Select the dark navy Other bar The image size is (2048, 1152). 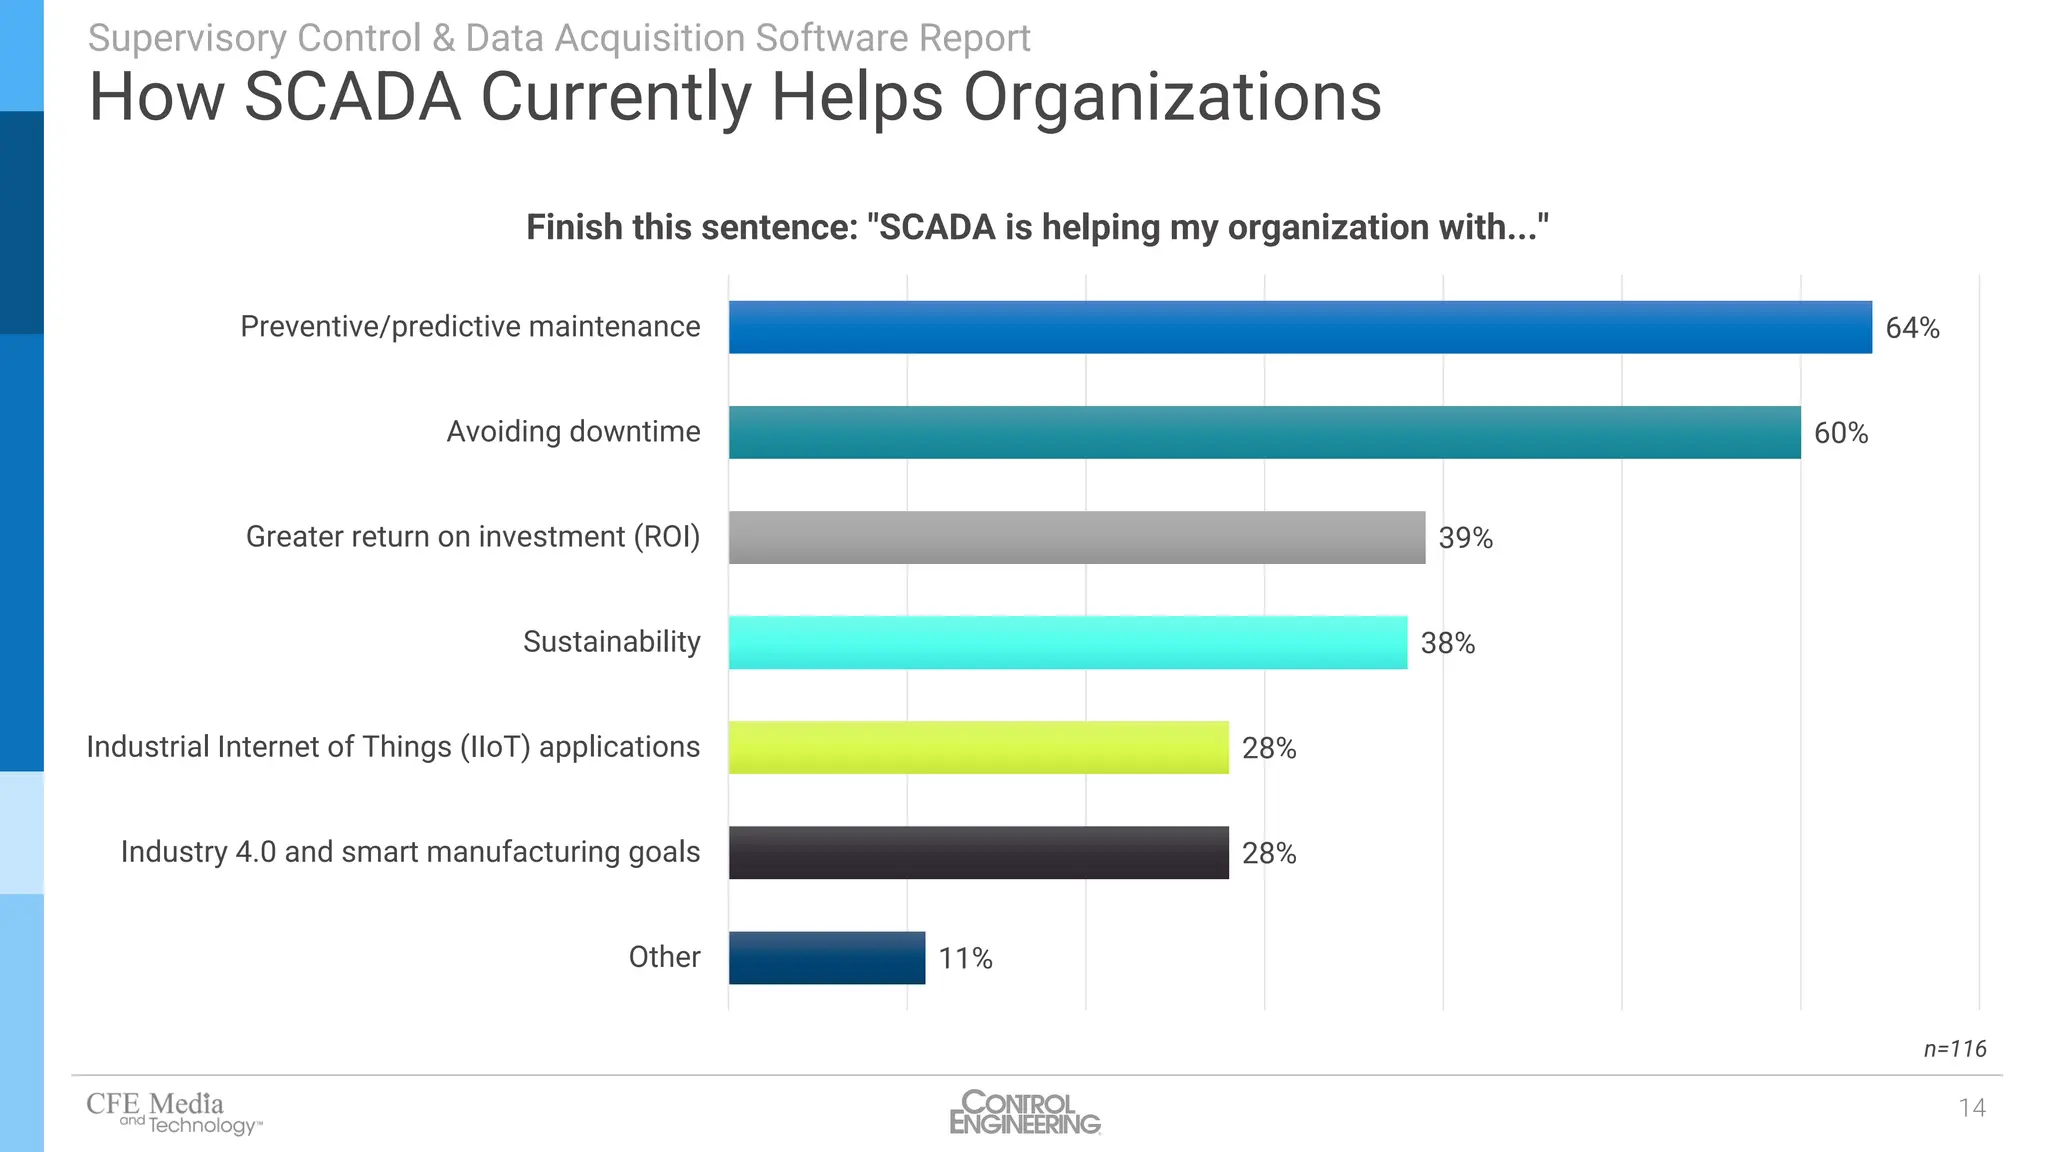click(827, 957)
